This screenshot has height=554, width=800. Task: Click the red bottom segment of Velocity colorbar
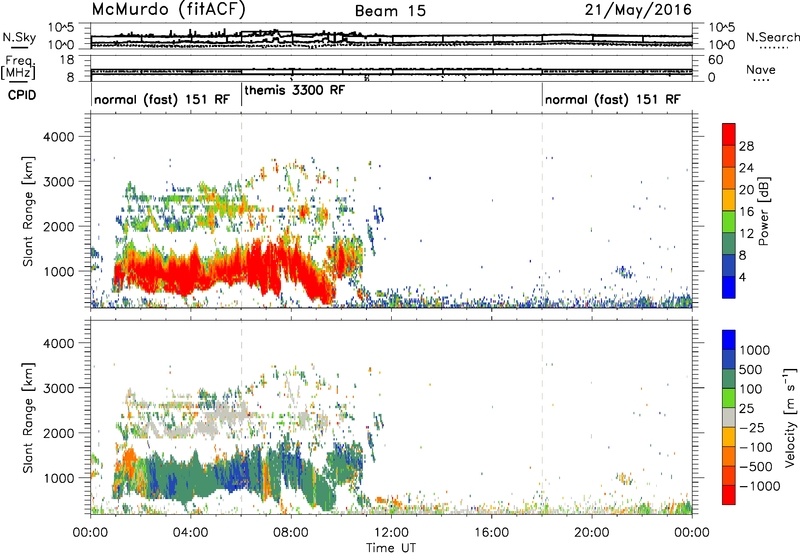pos(729,495)
